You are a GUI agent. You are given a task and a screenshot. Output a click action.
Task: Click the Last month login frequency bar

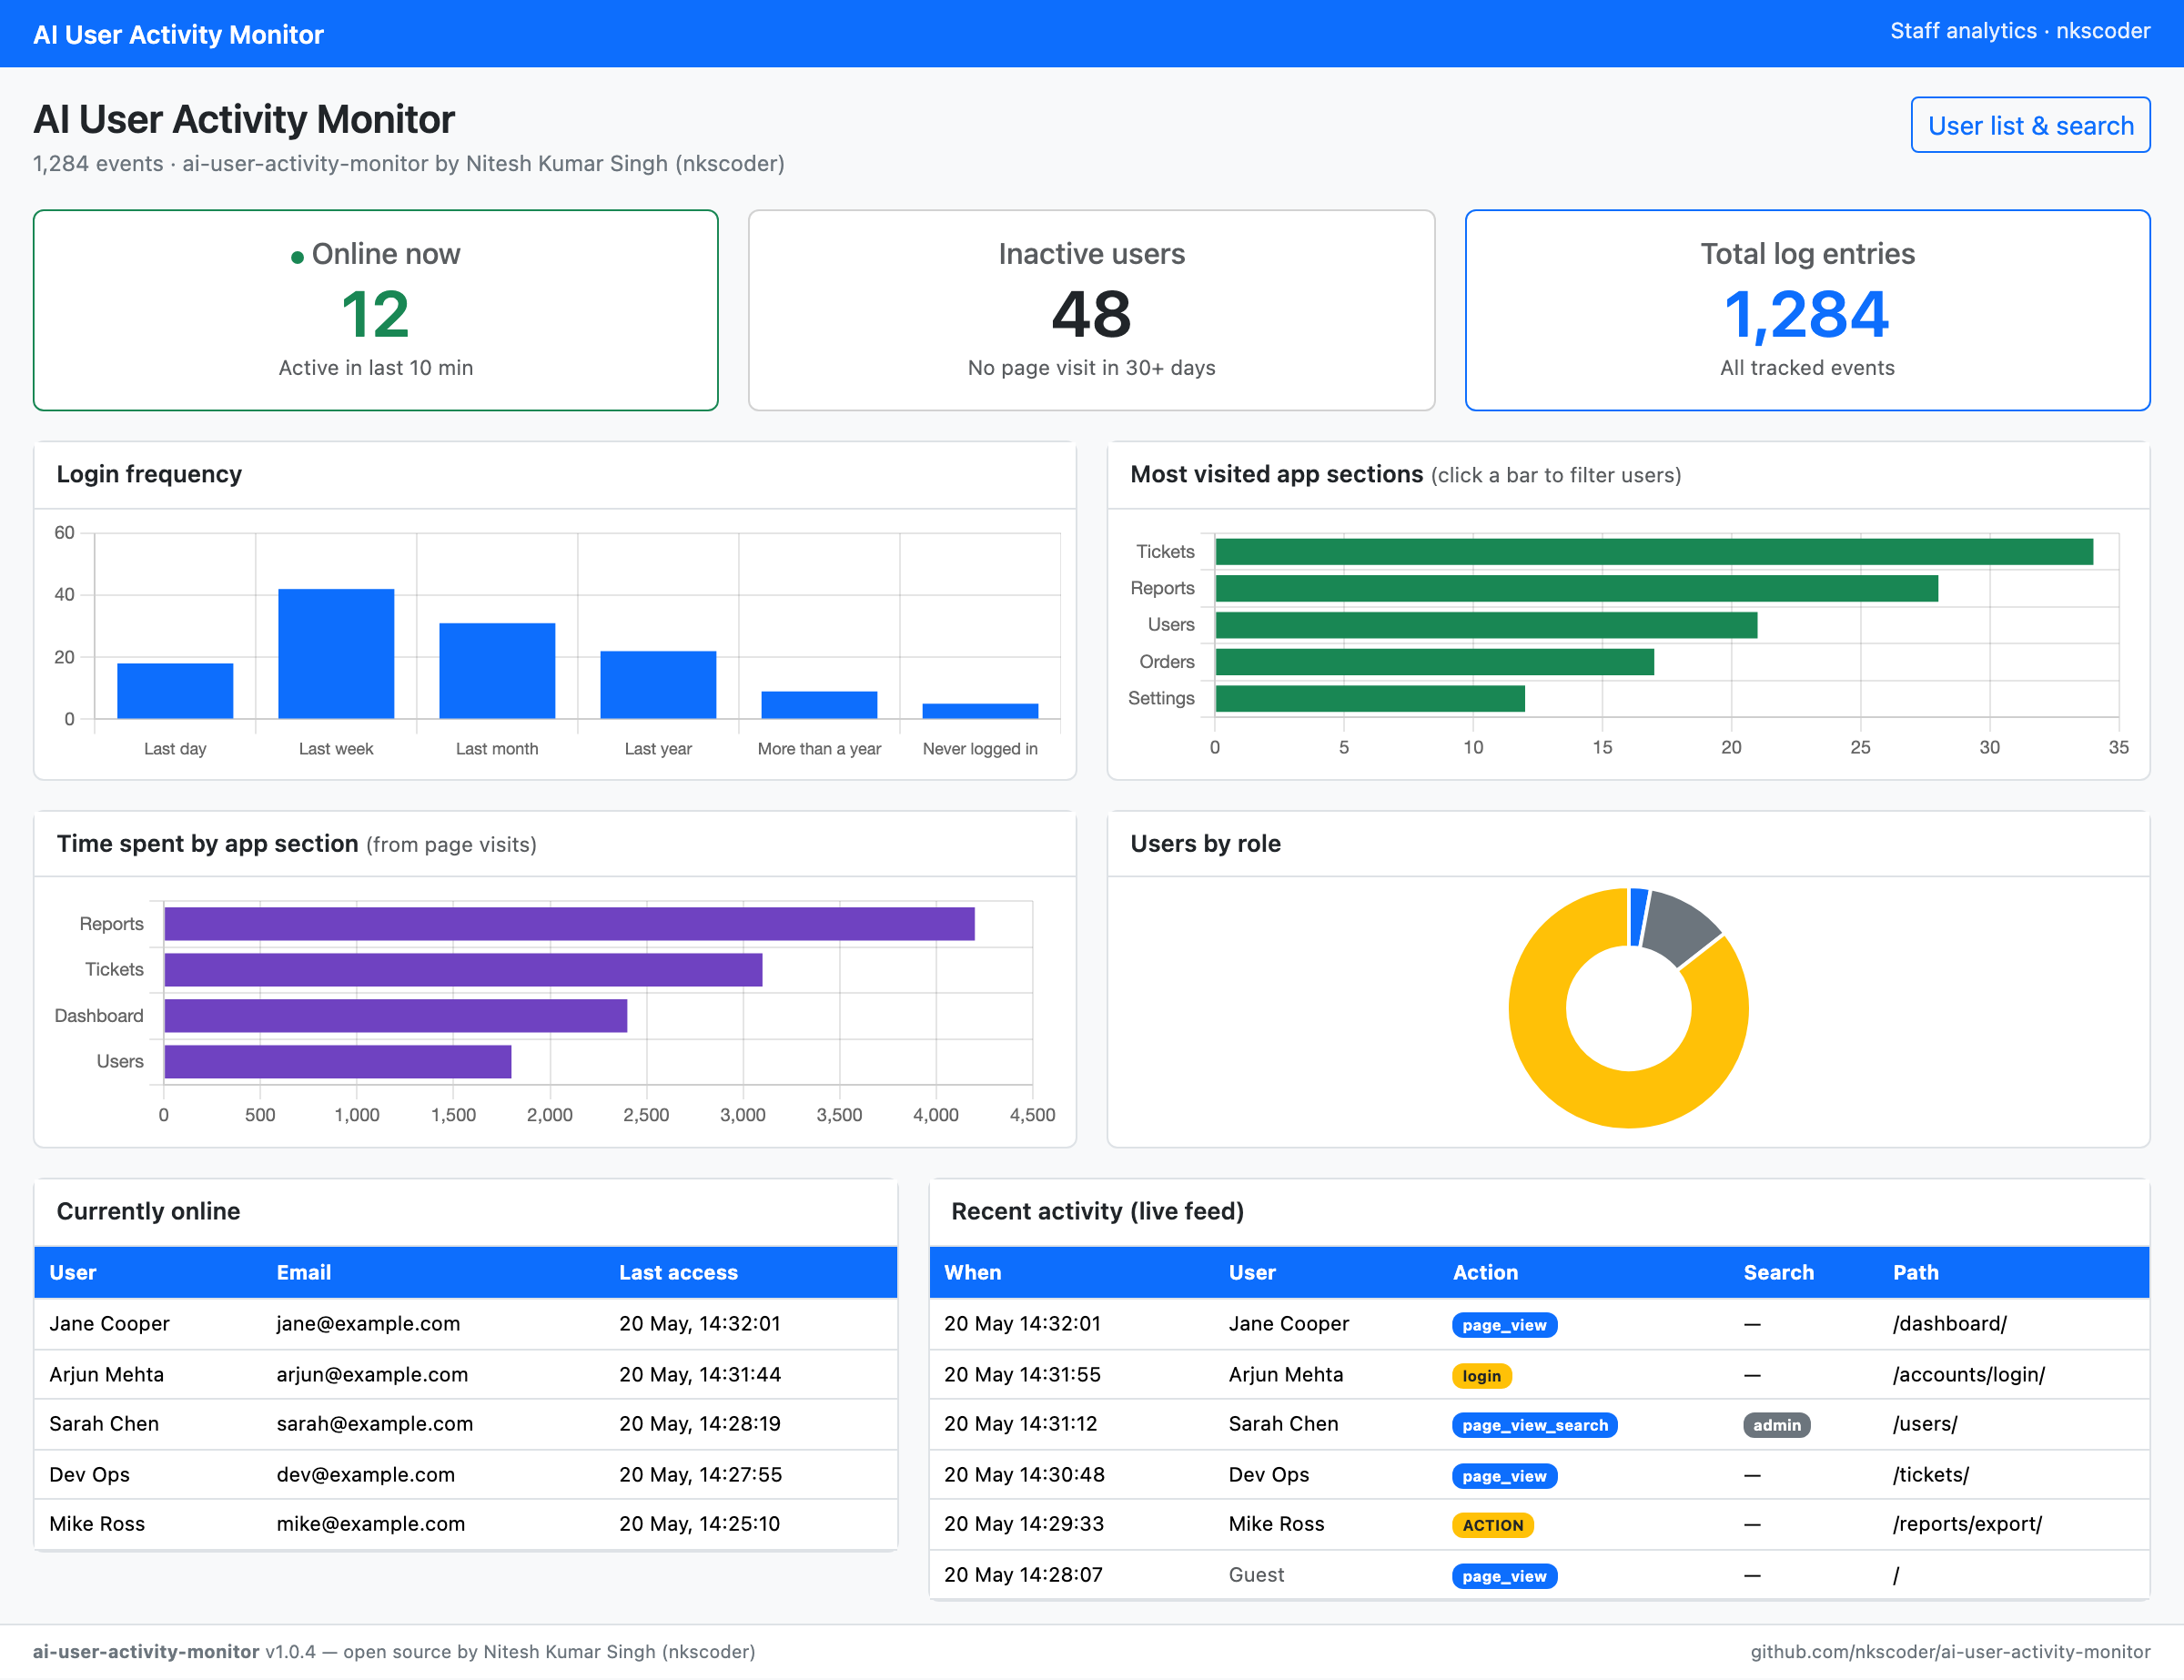(x=497, y=670)
